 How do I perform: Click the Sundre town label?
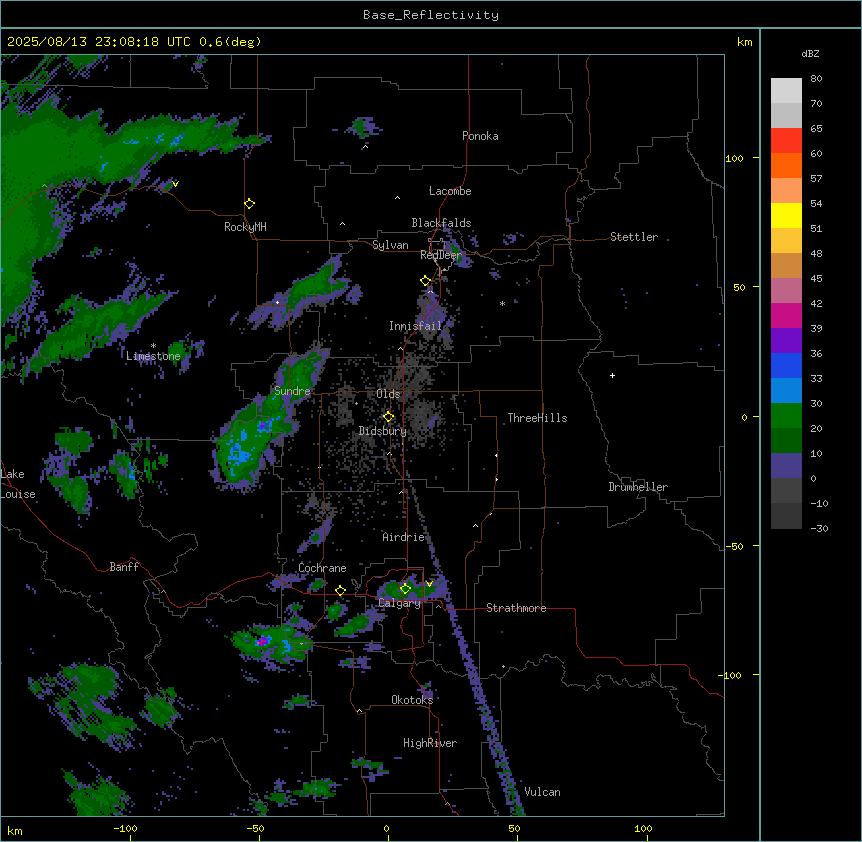[292, 391]
